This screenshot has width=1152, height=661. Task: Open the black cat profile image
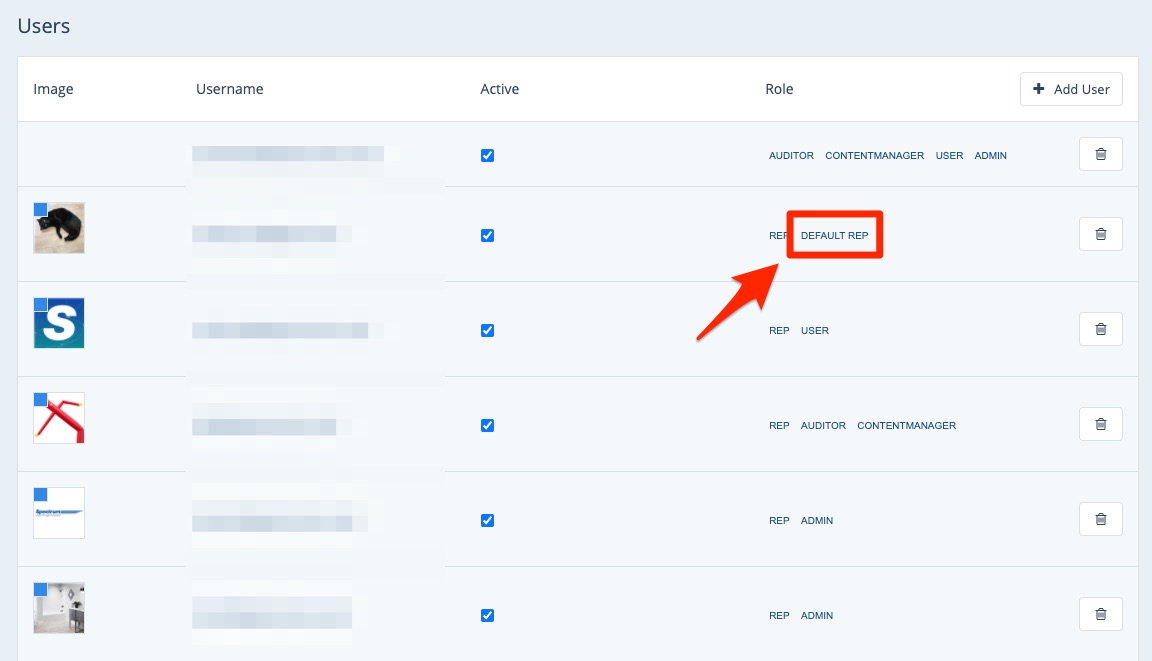59,228
